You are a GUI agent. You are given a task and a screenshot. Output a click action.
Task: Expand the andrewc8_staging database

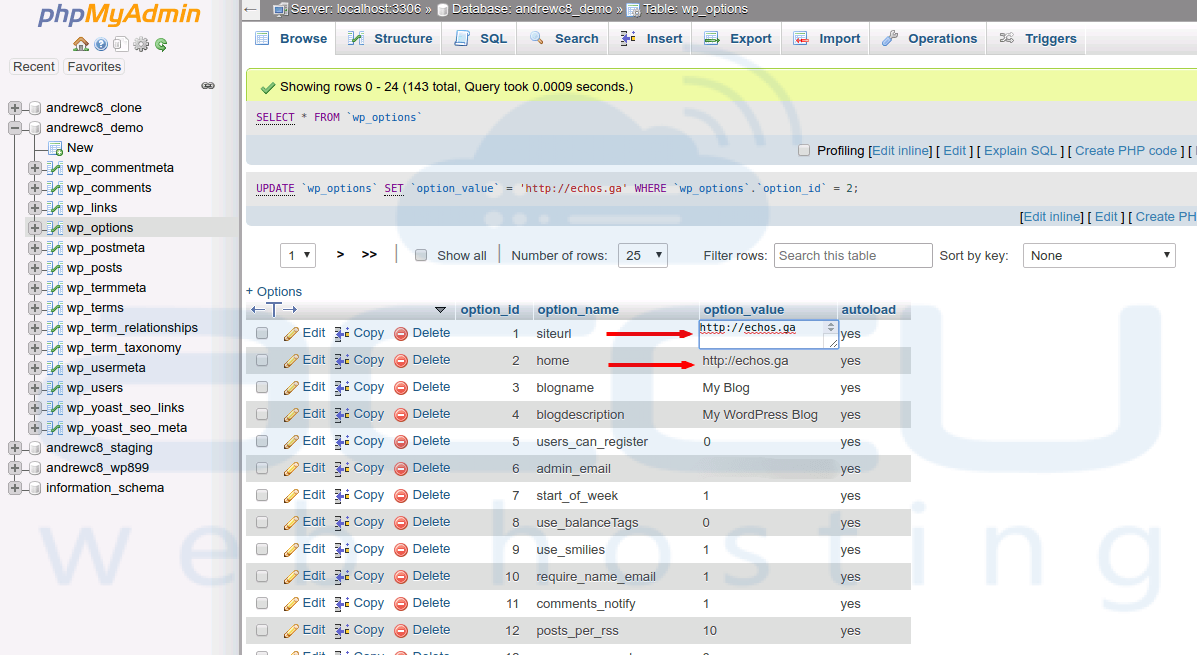click(x=15, y=448)
